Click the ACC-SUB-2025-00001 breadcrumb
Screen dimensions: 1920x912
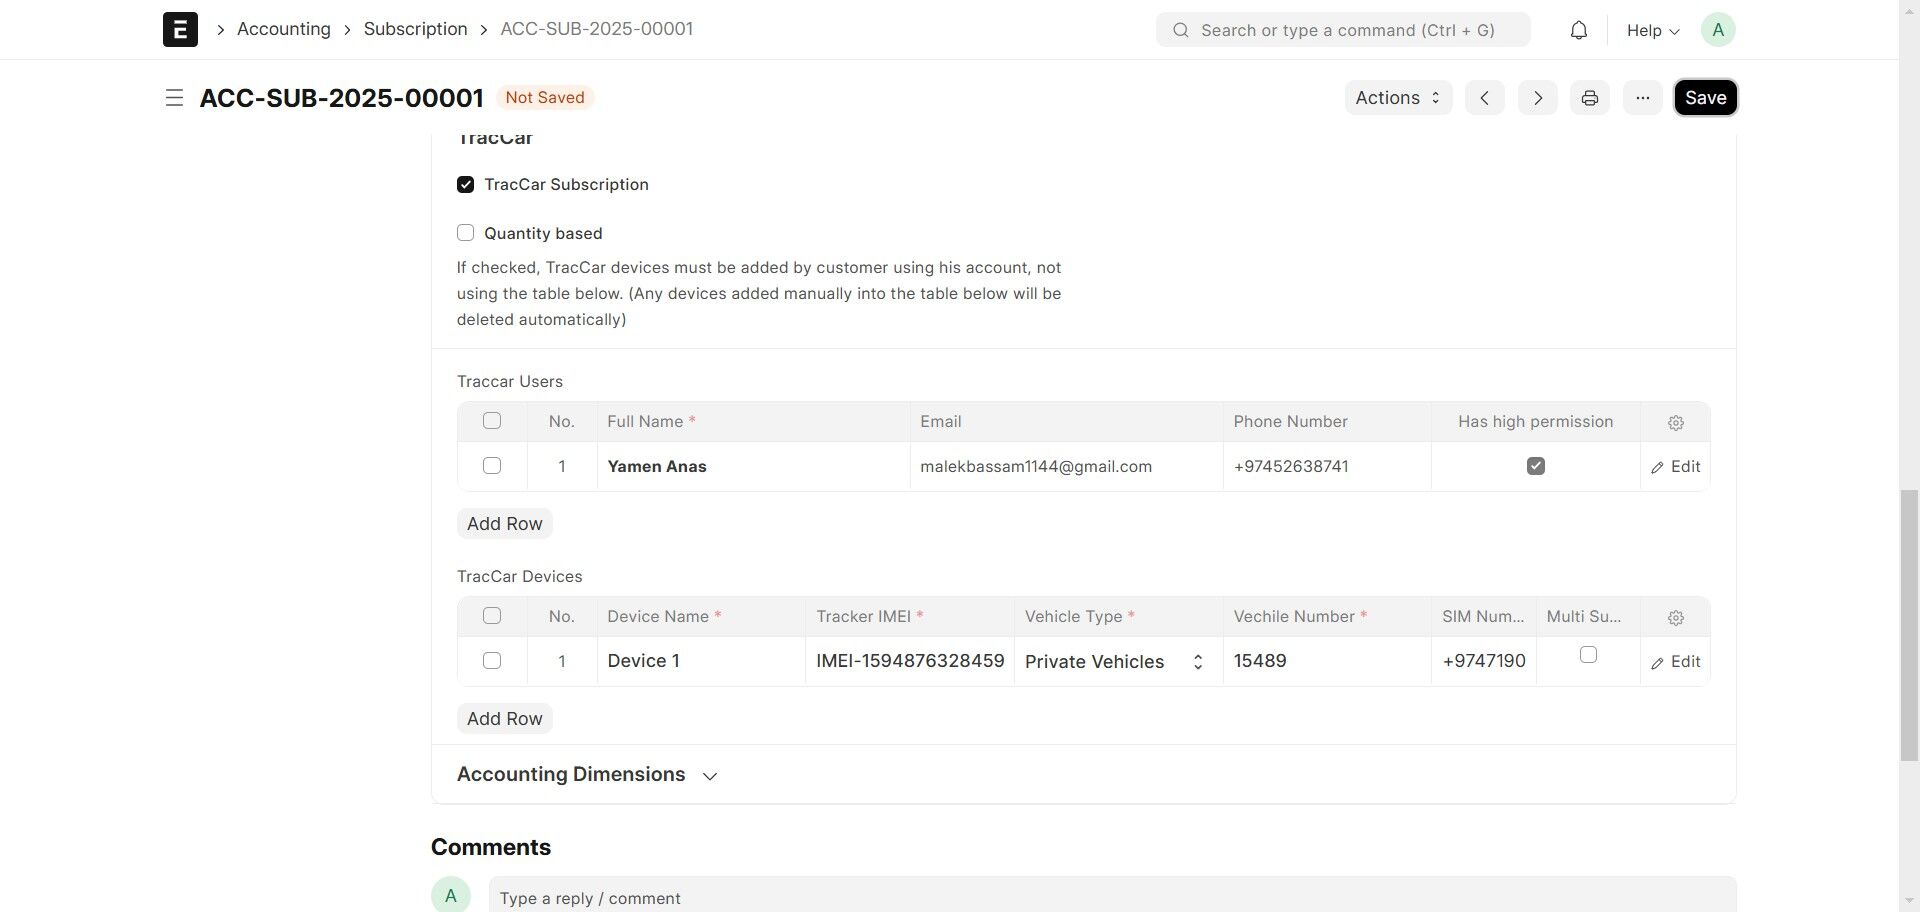tap(597, 29)
